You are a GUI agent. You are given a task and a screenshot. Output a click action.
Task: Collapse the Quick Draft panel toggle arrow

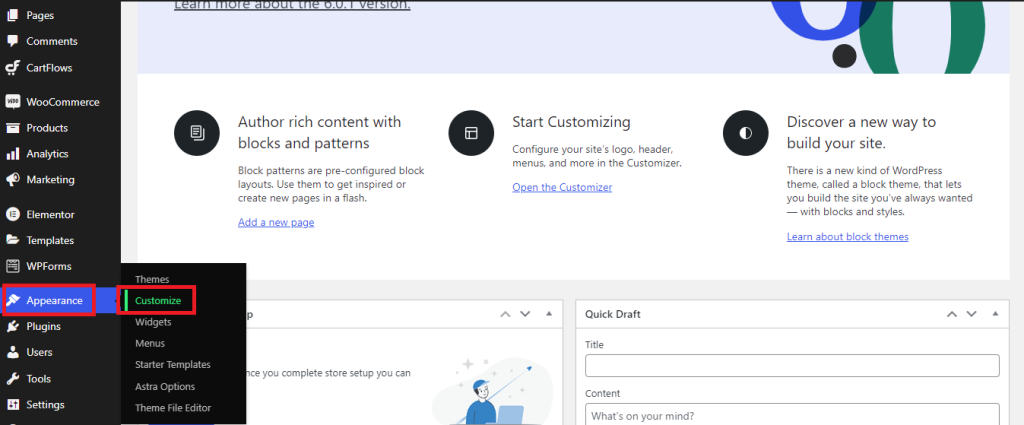995,314
